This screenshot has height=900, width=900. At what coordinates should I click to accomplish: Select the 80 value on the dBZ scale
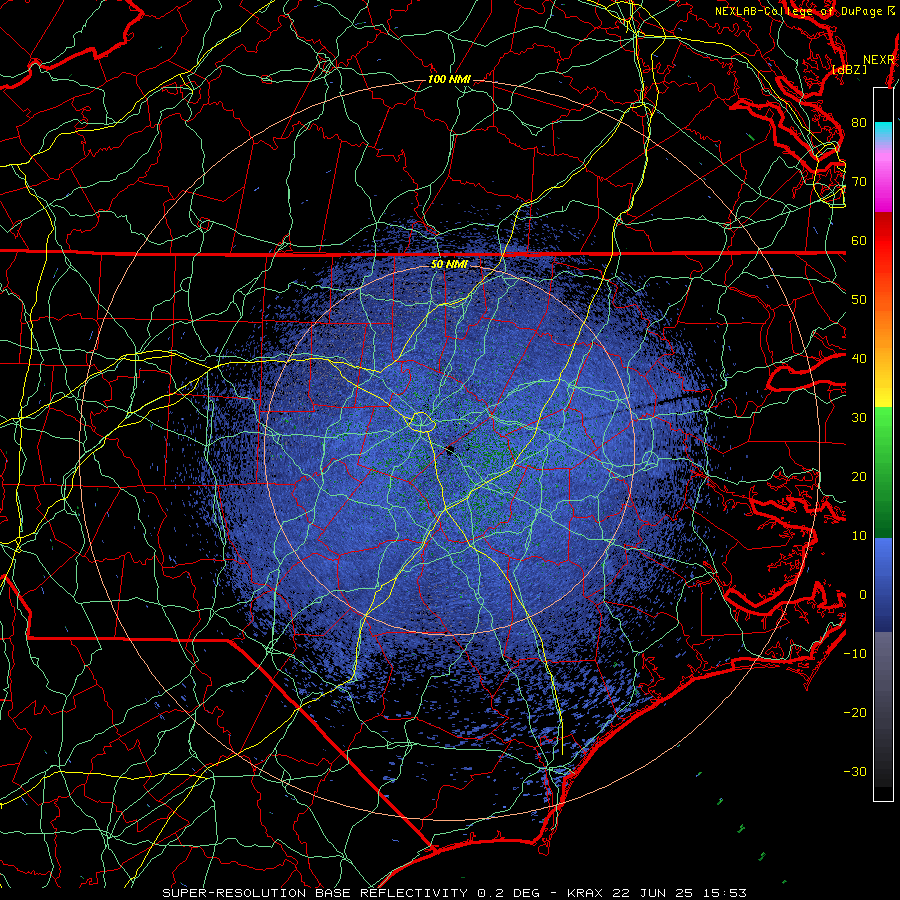(859, 123)
